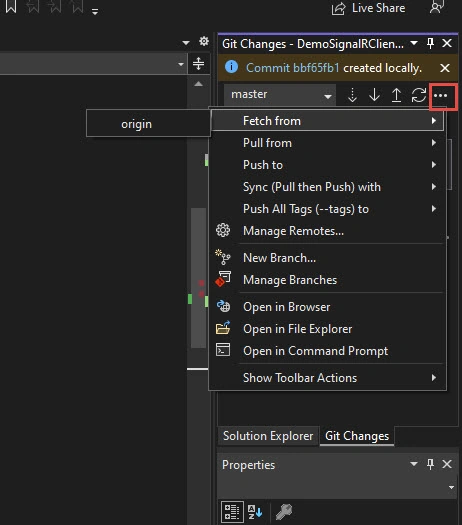This screenshot has width=462, height=525.
Task: Select Open in File Explorer menu item
Action: (x=327, y=329)
